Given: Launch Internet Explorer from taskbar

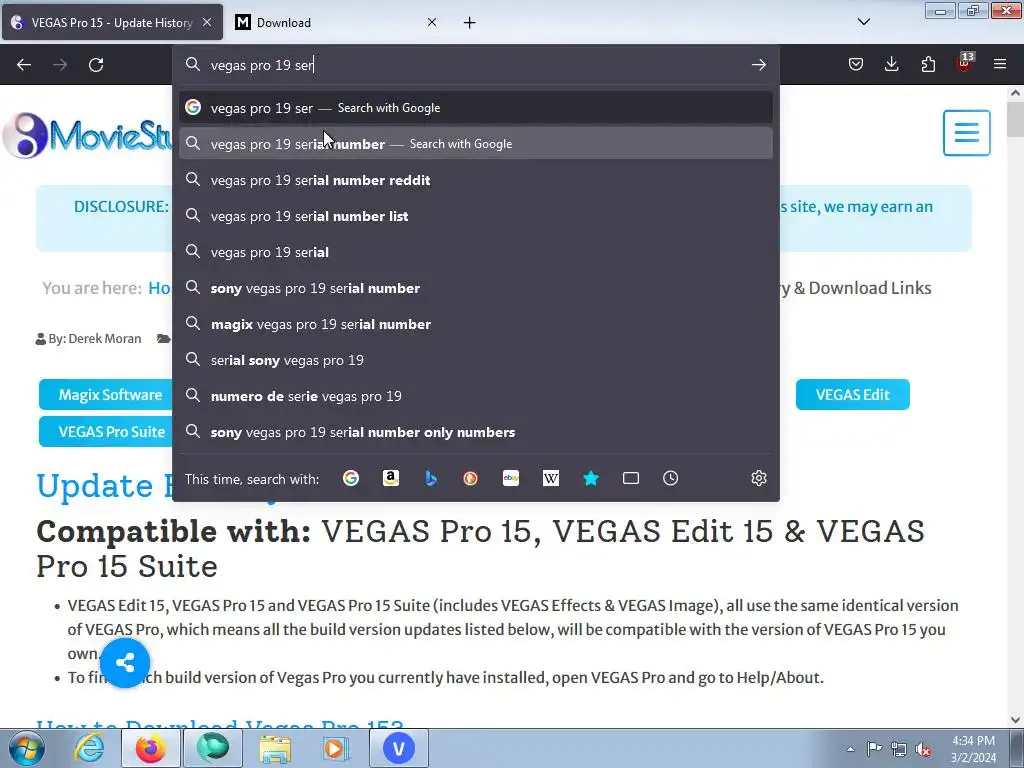Looking at the screenshot, I should (x=89, y=748).
